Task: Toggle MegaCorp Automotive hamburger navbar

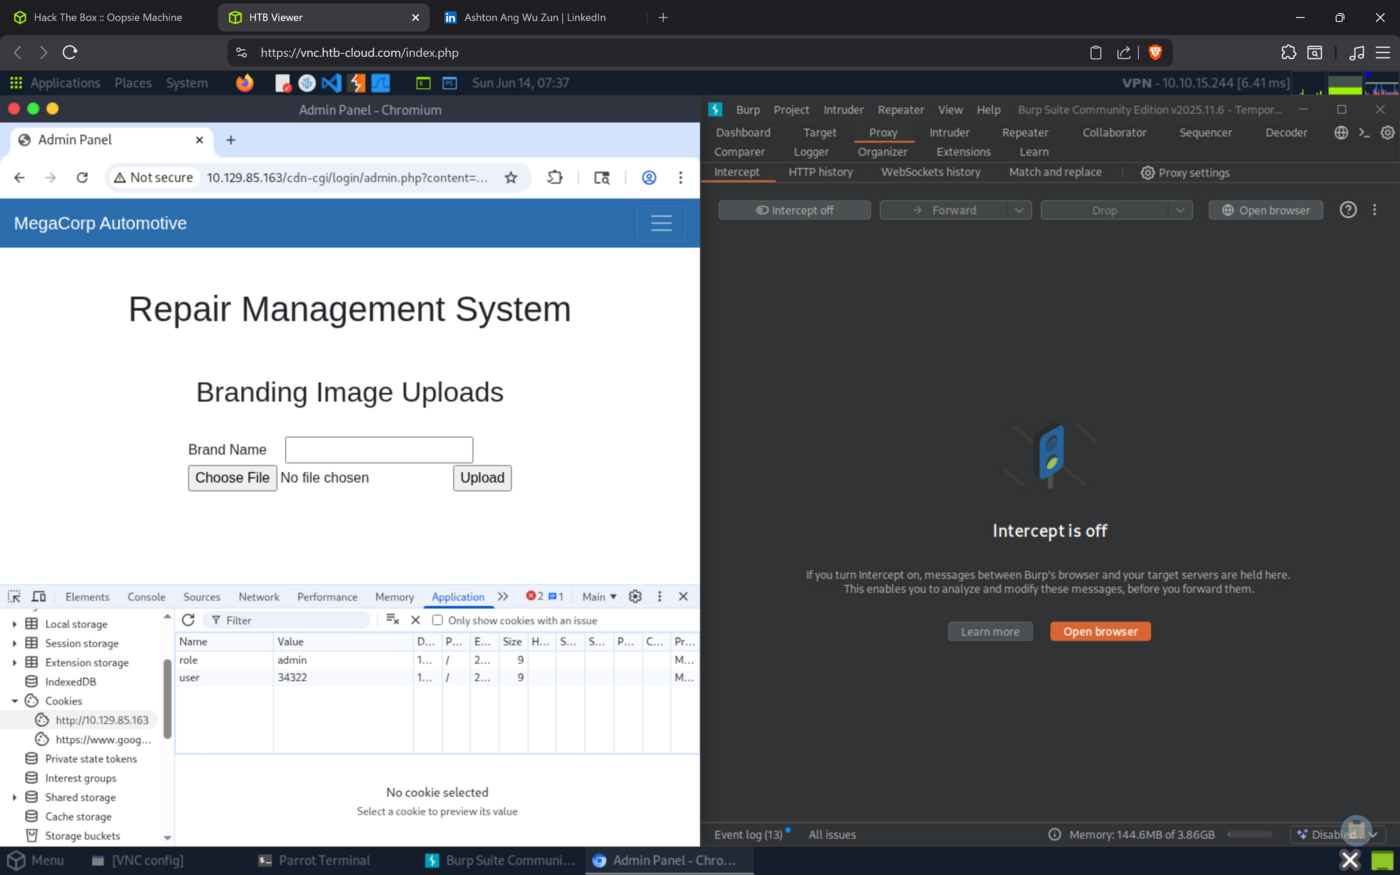Action: (x=661, y=223)
